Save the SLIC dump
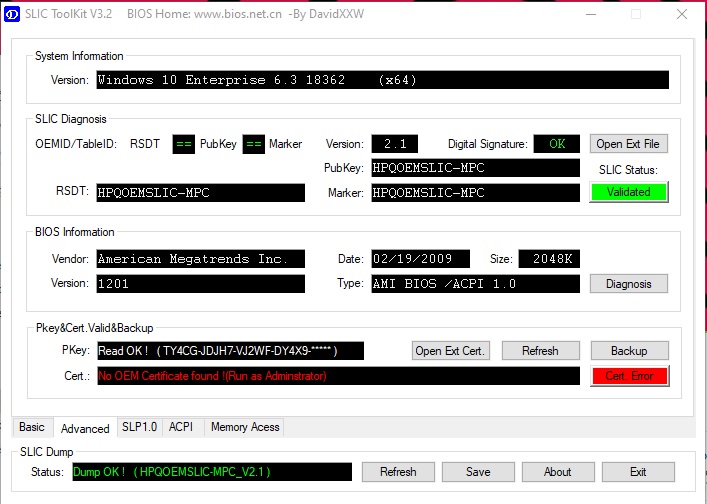This screenshot has height=504, width=707. tap(478, 472)
